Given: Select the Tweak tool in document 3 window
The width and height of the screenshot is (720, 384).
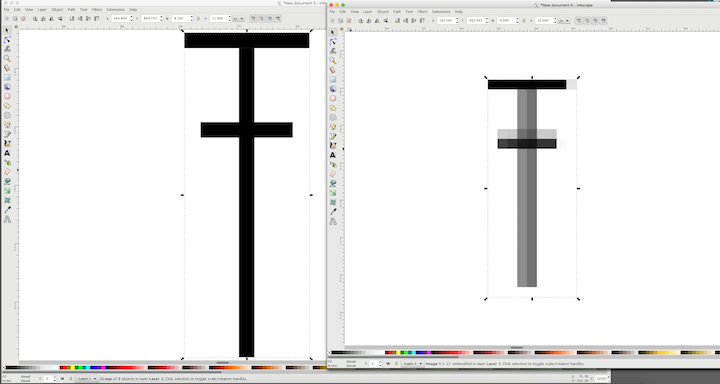Looking at the screenshot, I should (x=7, y=49).
